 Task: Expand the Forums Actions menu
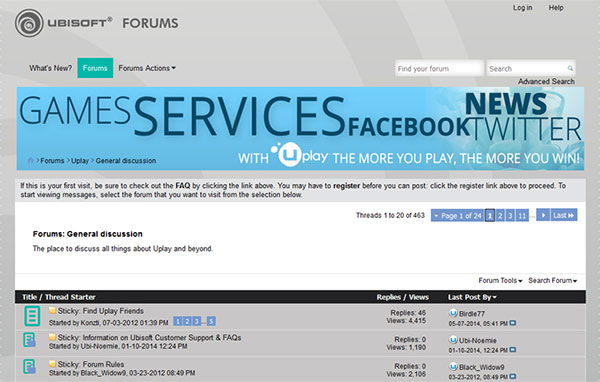coord(147,68)
